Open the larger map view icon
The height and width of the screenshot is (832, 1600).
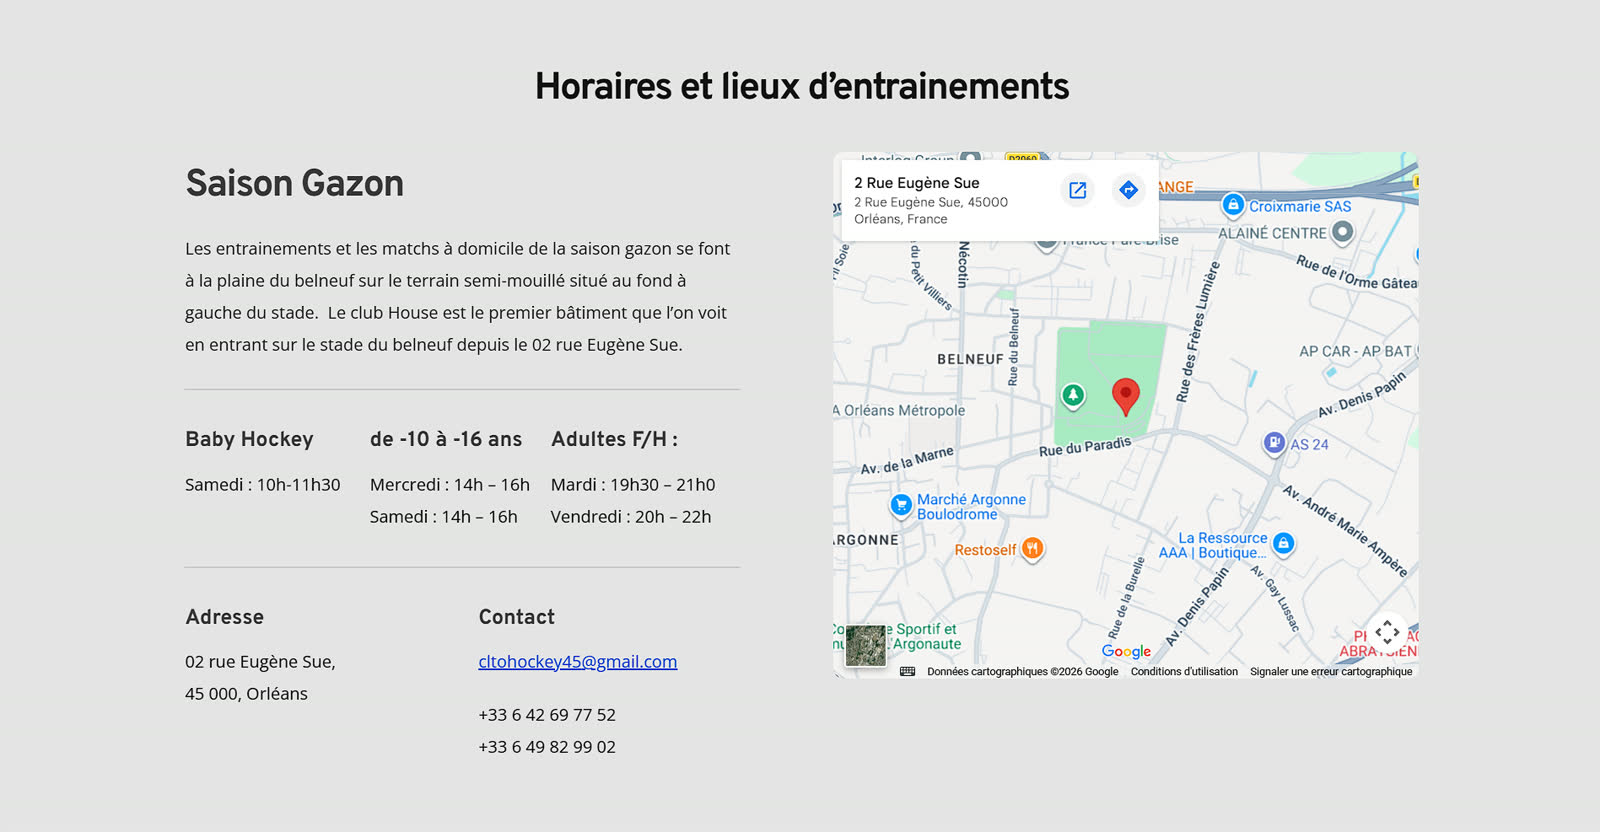click(1077, 190)
